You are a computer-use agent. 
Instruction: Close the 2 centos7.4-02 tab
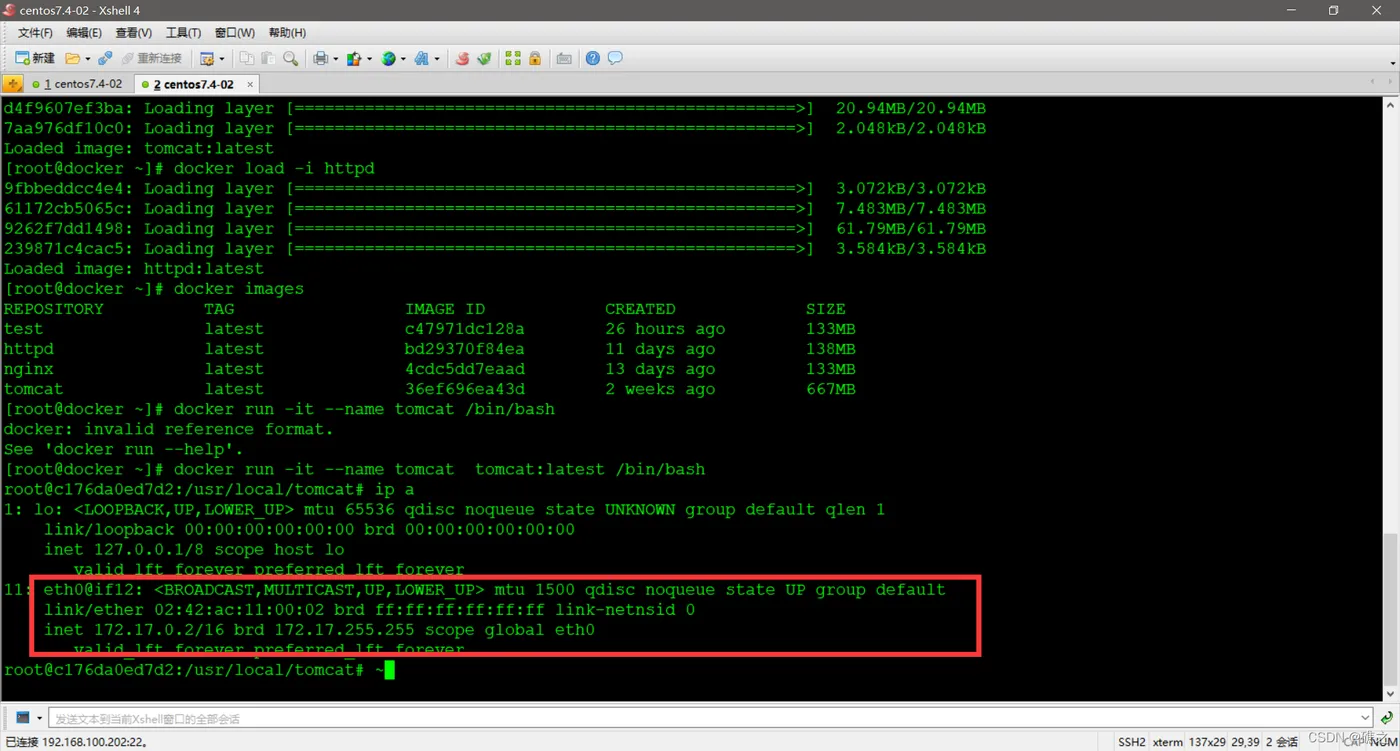click(250, 85)
